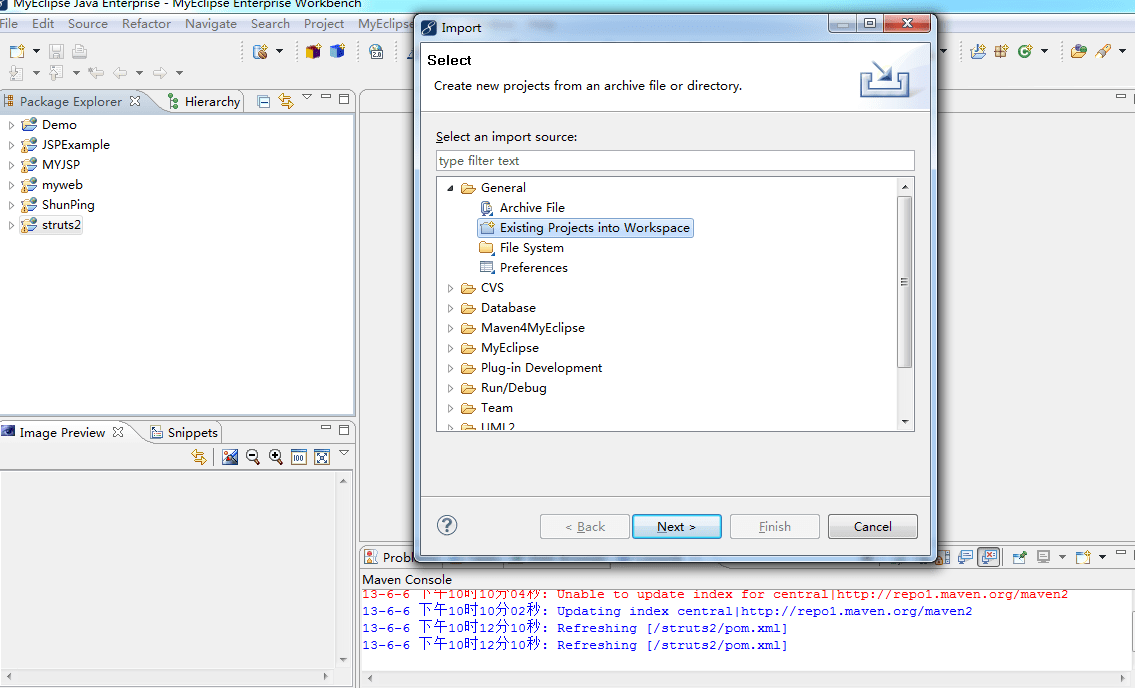Viewport: 1135px width, 688px height.
Task: Click the Pin Console icon
Action: pyautogui.click(x=1020, y=557)
